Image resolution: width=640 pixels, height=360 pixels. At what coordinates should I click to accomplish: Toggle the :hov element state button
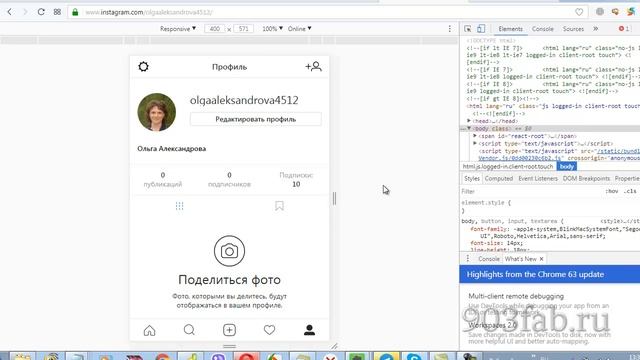[x=611, y=191]
